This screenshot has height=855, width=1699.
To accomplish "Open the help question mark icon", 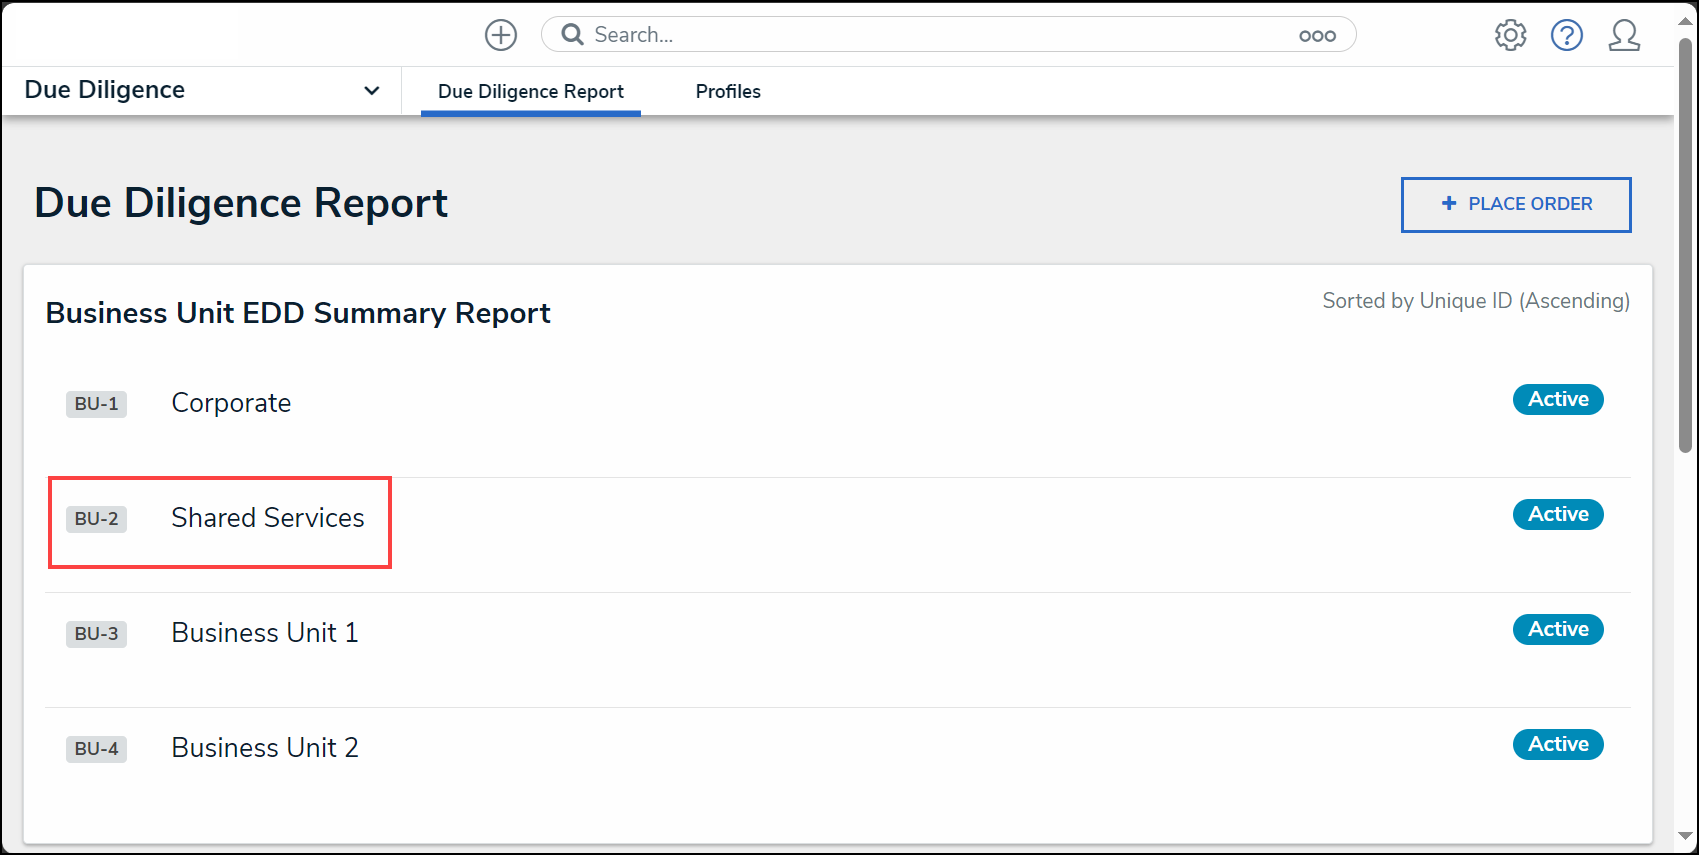I will click(1567, 35).
